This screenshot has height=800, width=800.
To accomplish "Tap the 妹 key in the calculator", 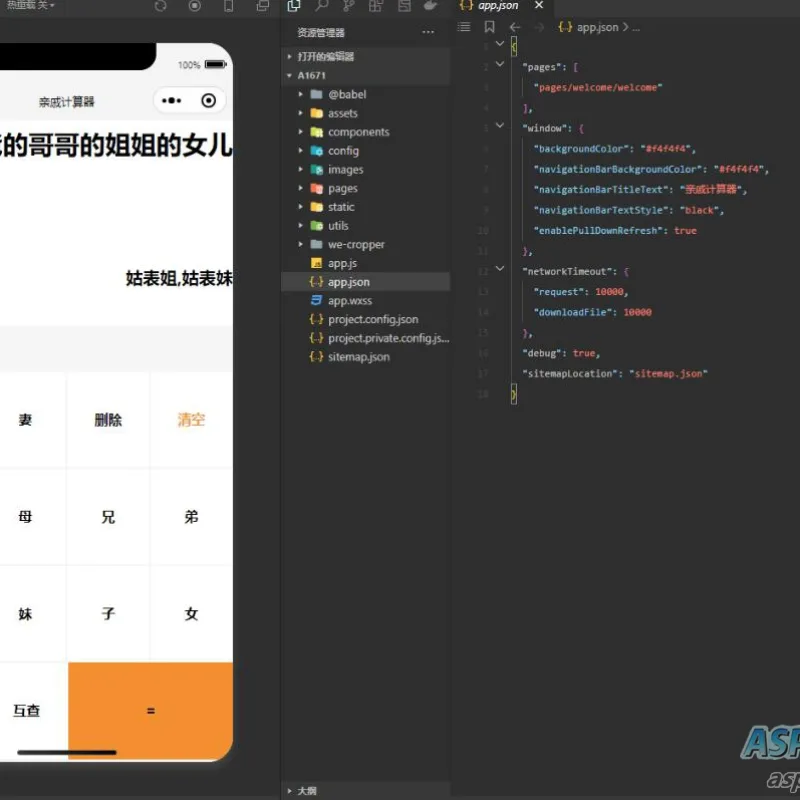I will click(x=26, y=614).
